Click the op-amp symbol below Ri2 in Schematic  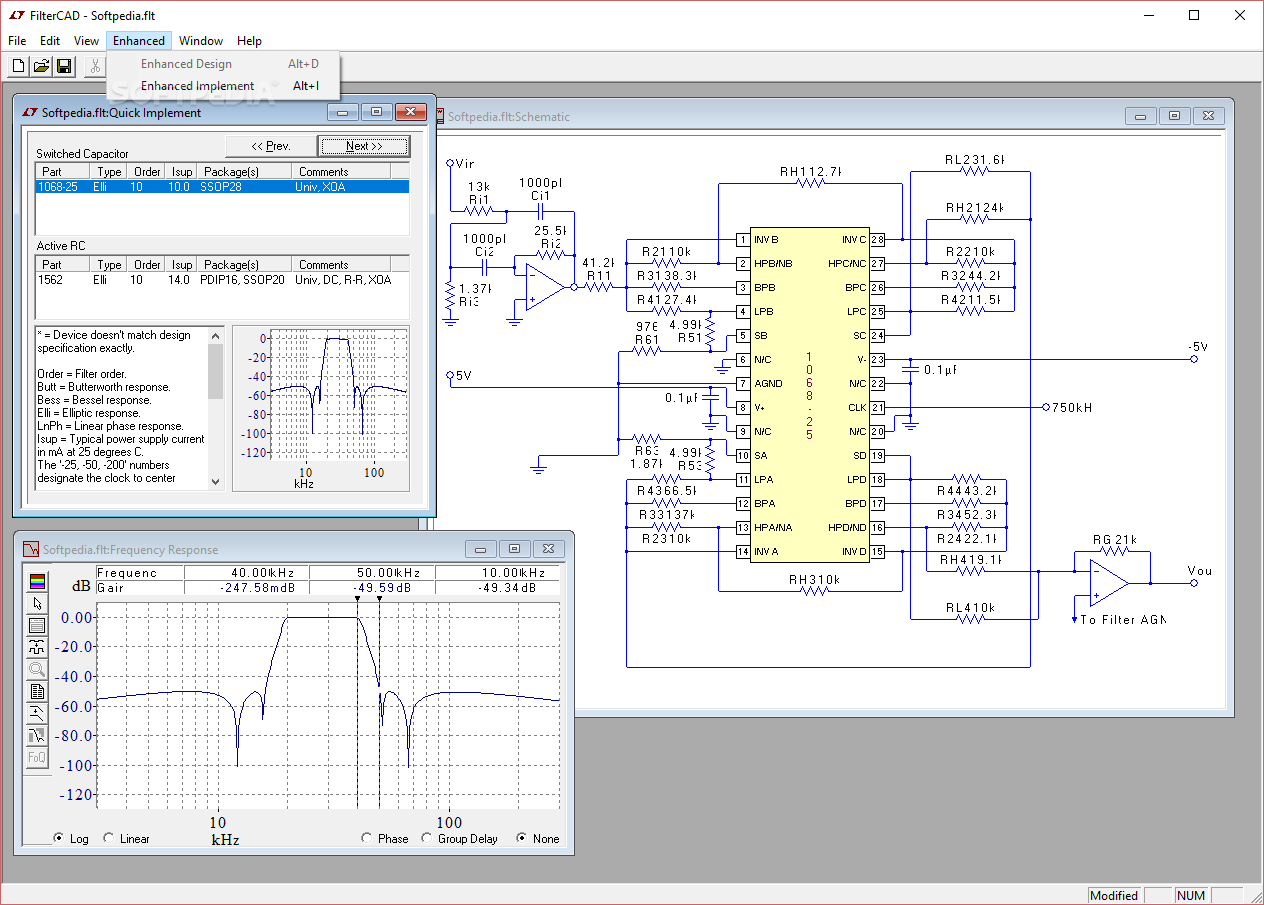click(545, 285)
